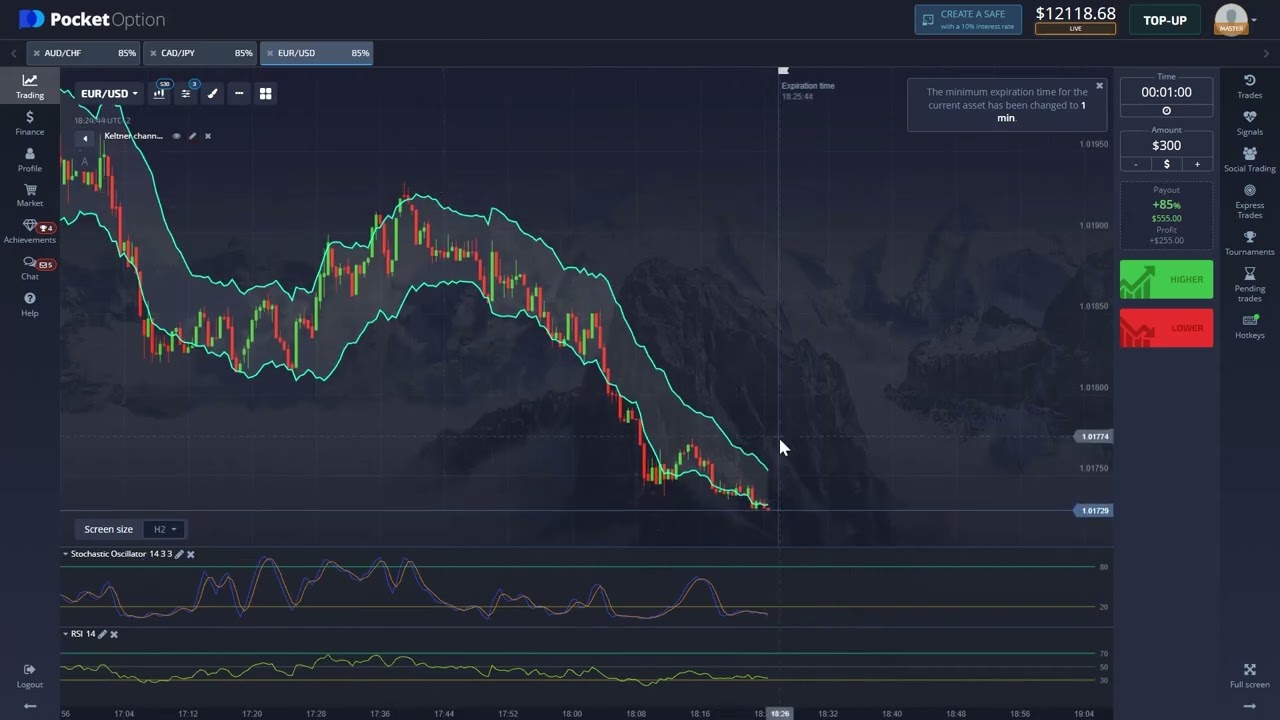Open multi-chart grid layout
Viewport: 1280px width, 720px height.
[266, 93]
